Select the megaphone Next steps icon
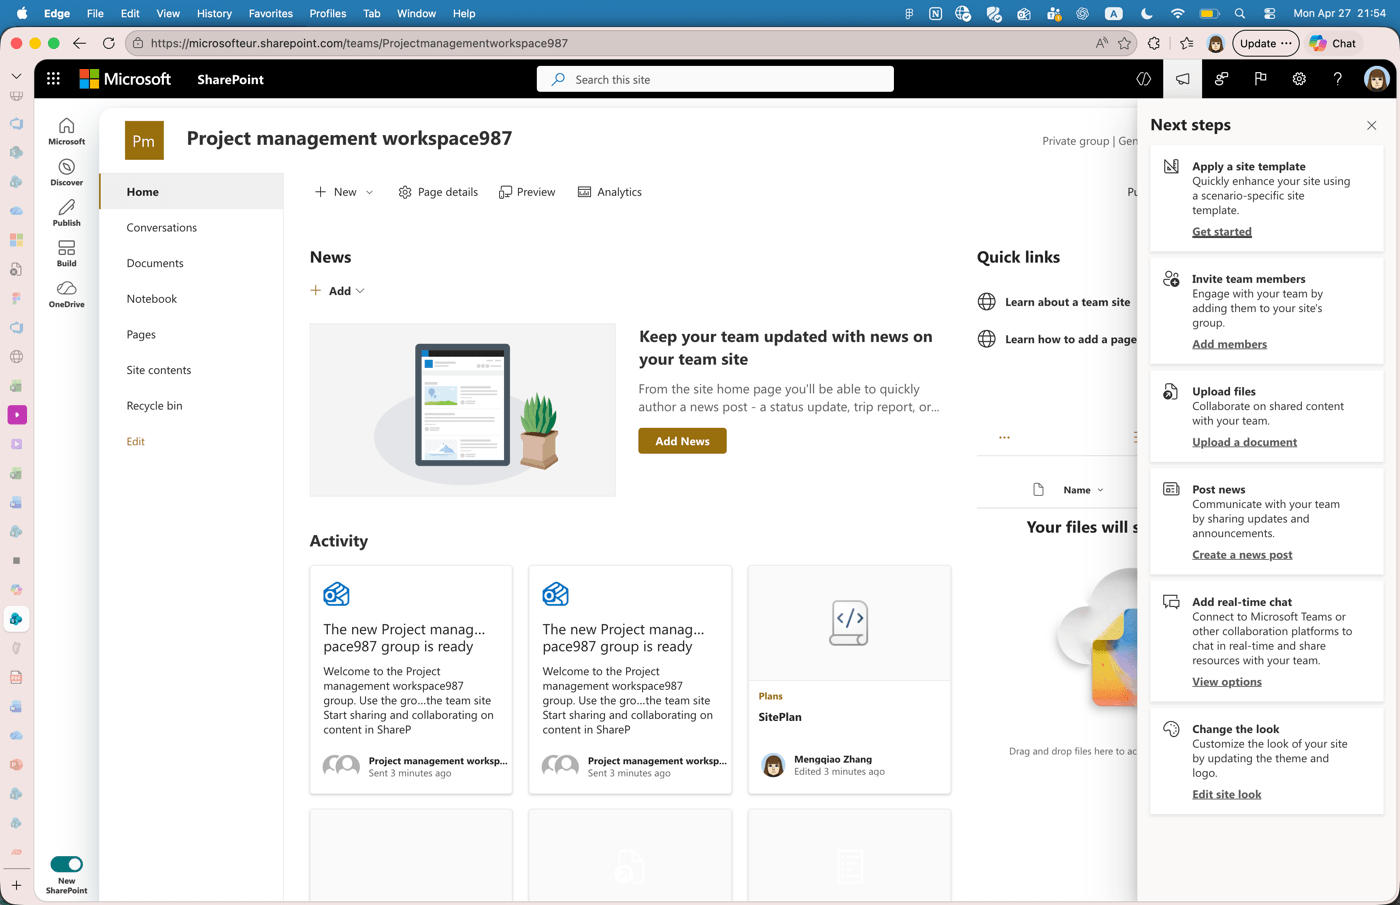 coord(1183,79)
